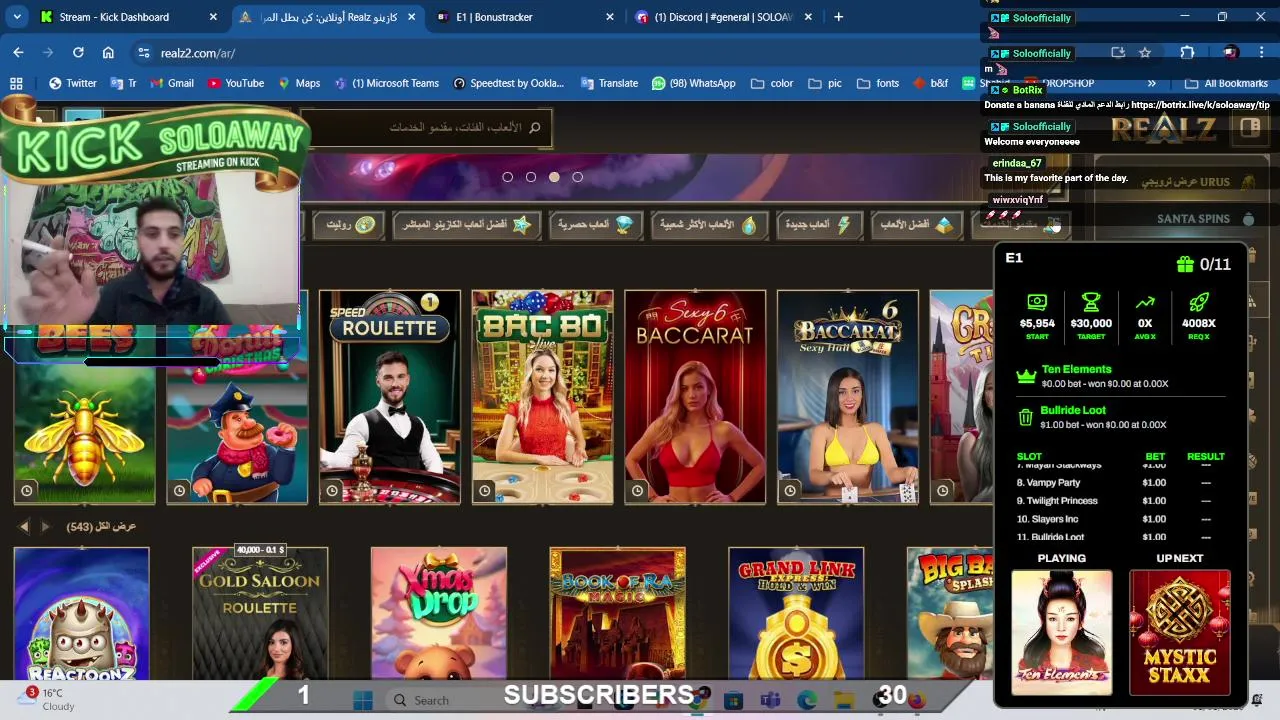Open the Bac Bo Live game thumbnail
Screen dimensions: 1280x720
tap(542, 397)
